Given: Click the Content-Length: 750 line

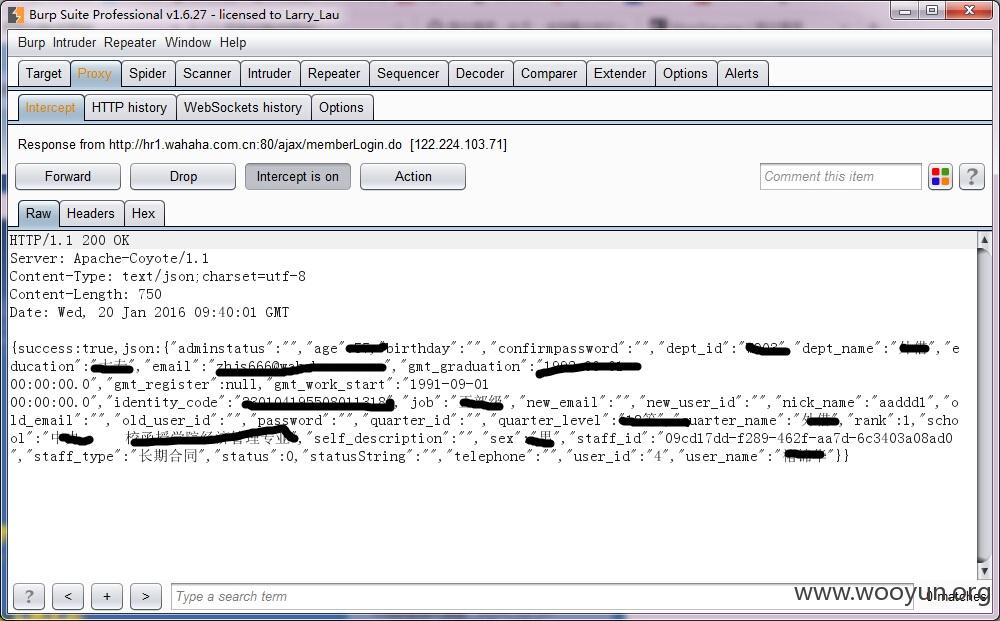Looking at the screenshot, I should click(85, 294).
